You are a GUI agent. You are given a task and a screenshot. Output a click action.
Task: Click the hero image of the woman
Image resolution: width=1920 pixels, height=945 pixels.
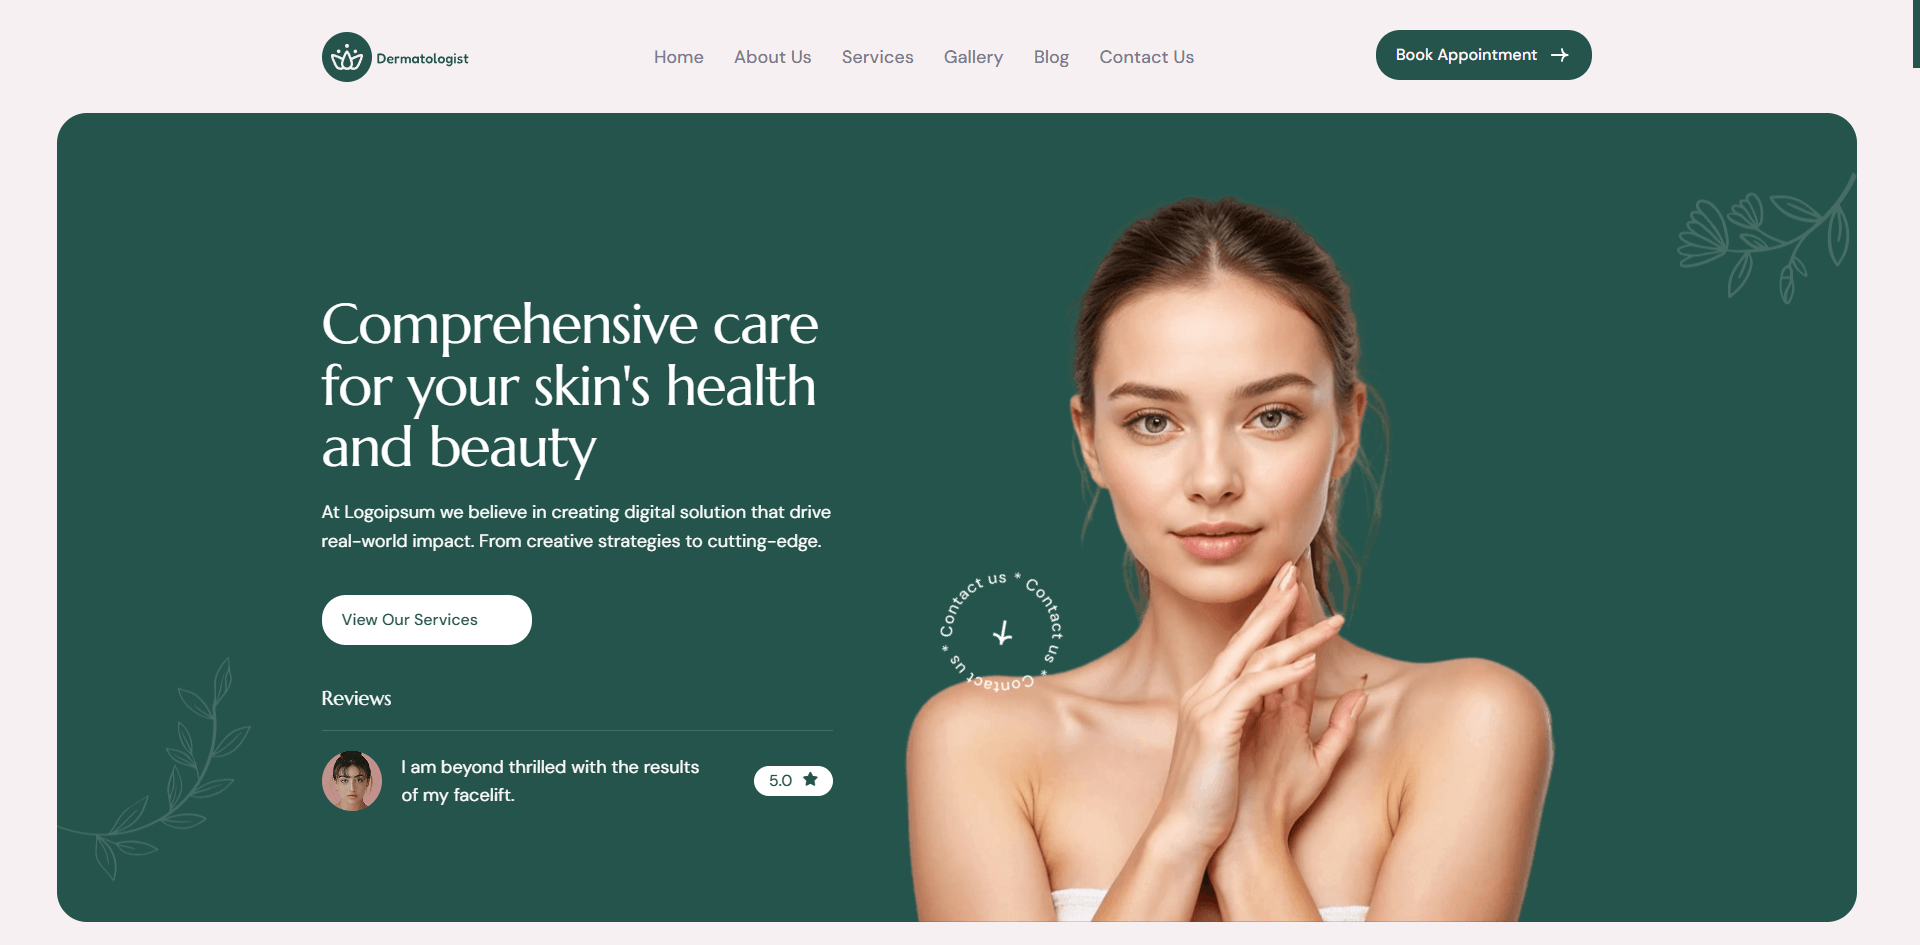[1230, 558]
